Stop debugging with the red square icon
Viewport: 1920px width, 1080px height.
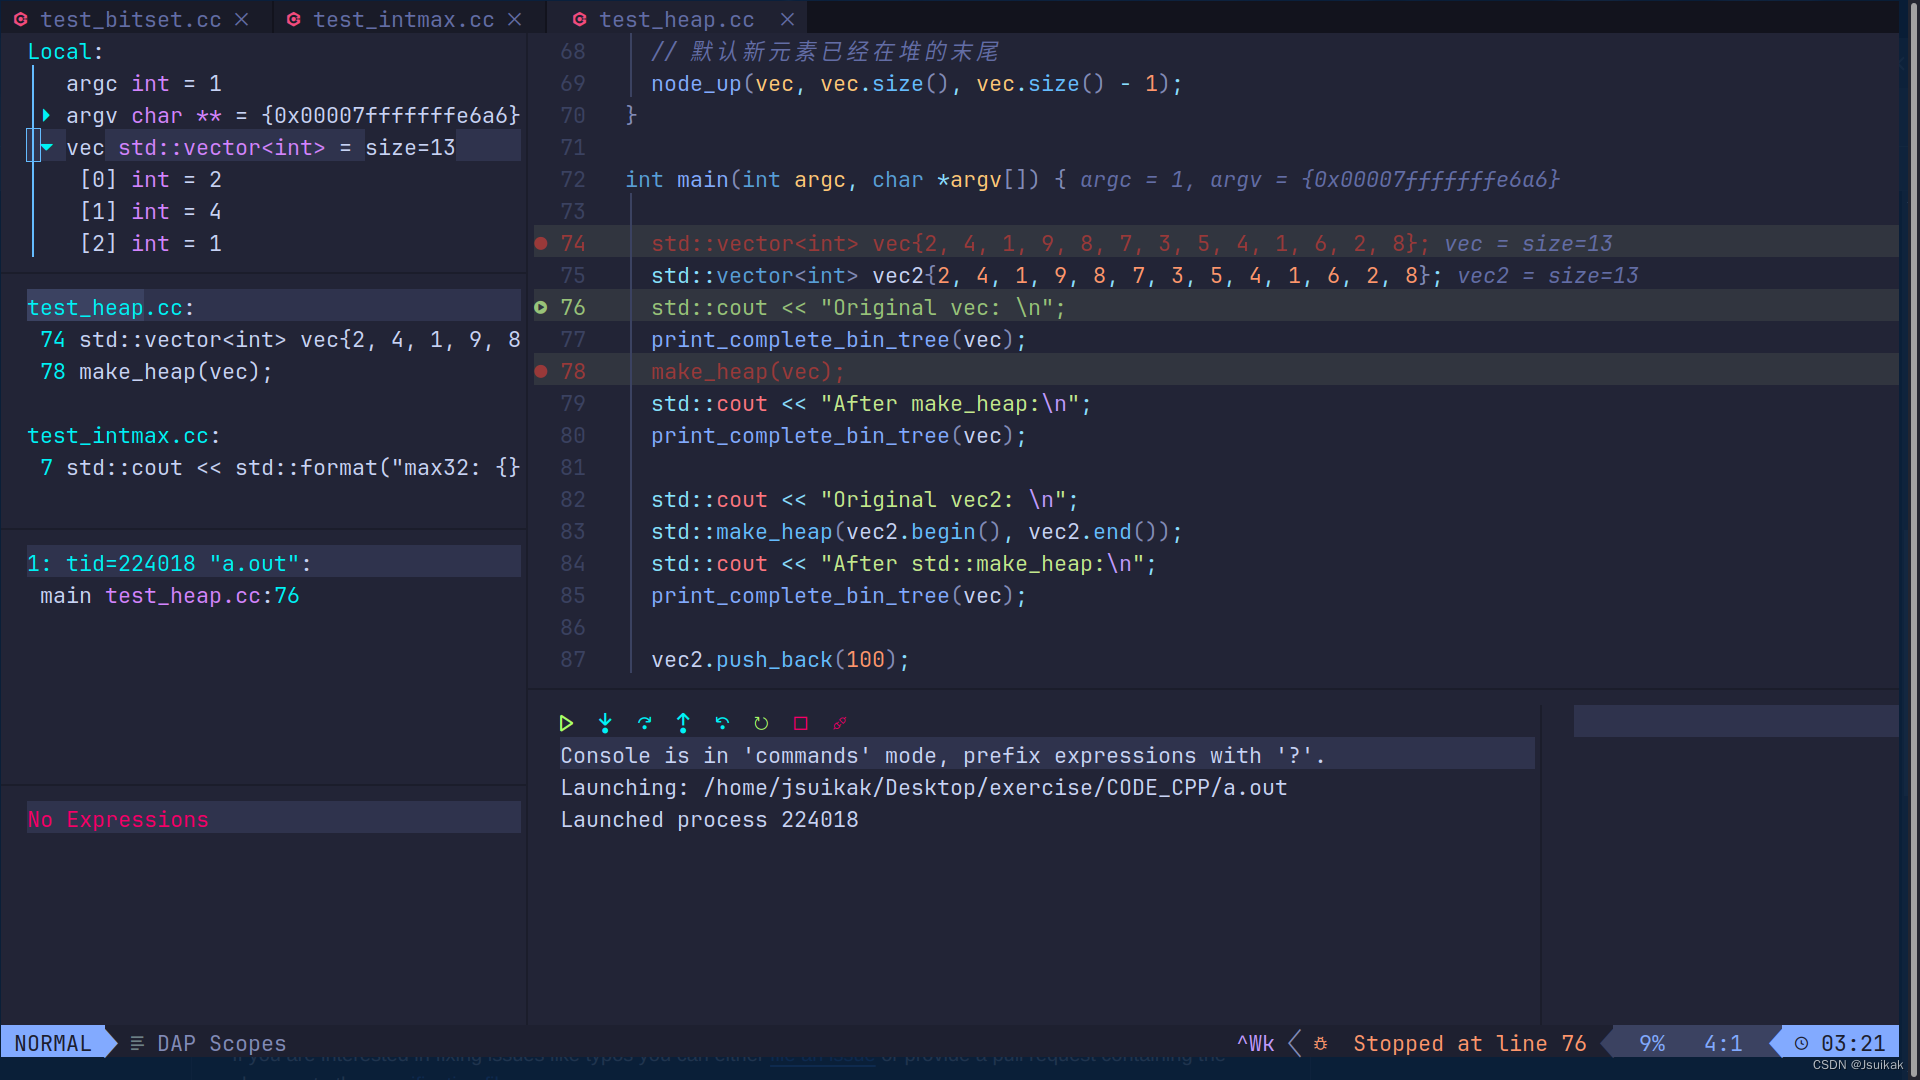pos(801,723)
